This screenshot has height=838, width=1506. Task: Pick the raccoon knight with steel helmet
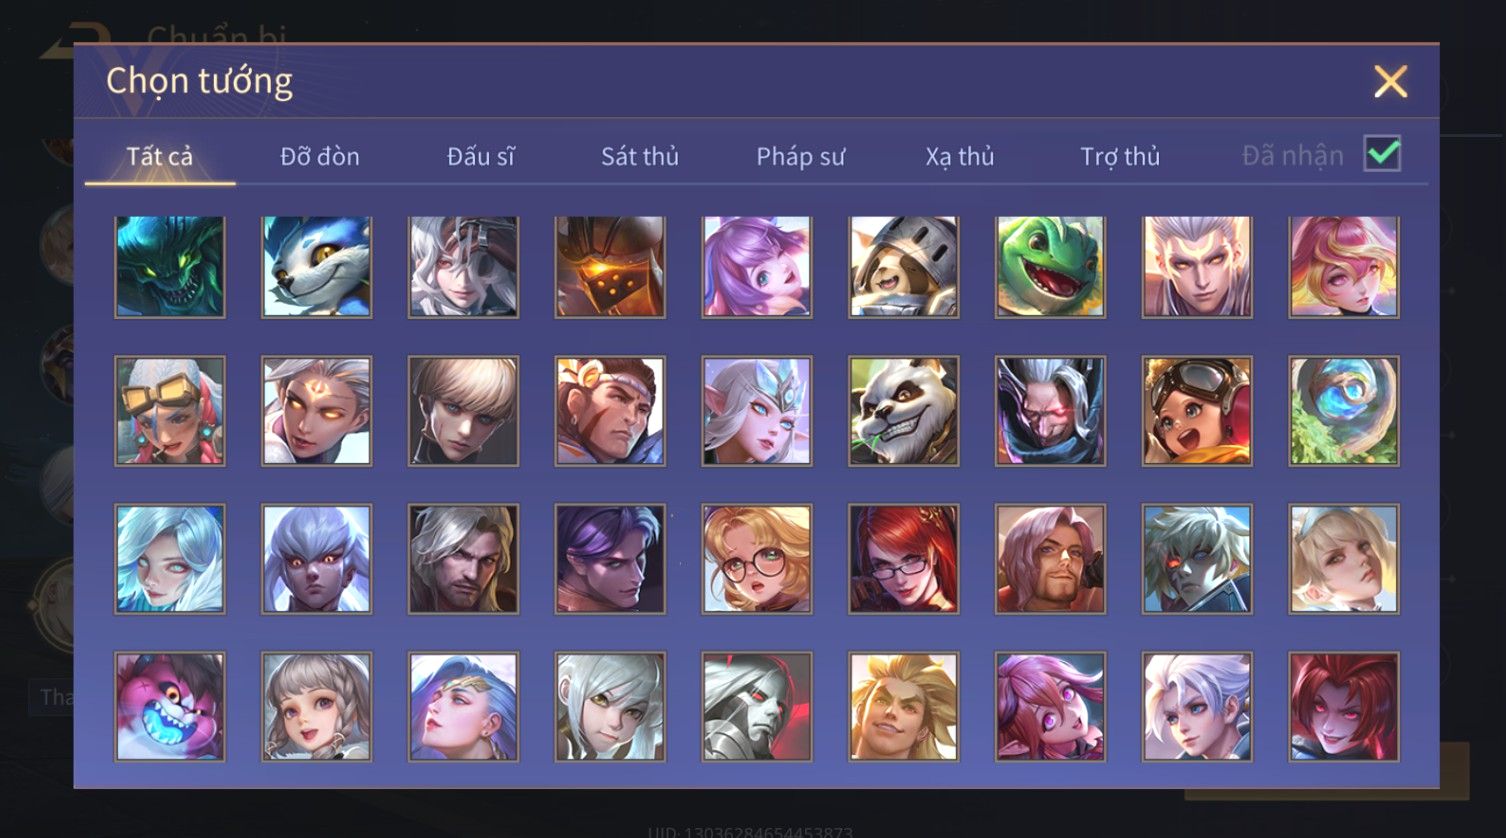(x=904, y=267)
